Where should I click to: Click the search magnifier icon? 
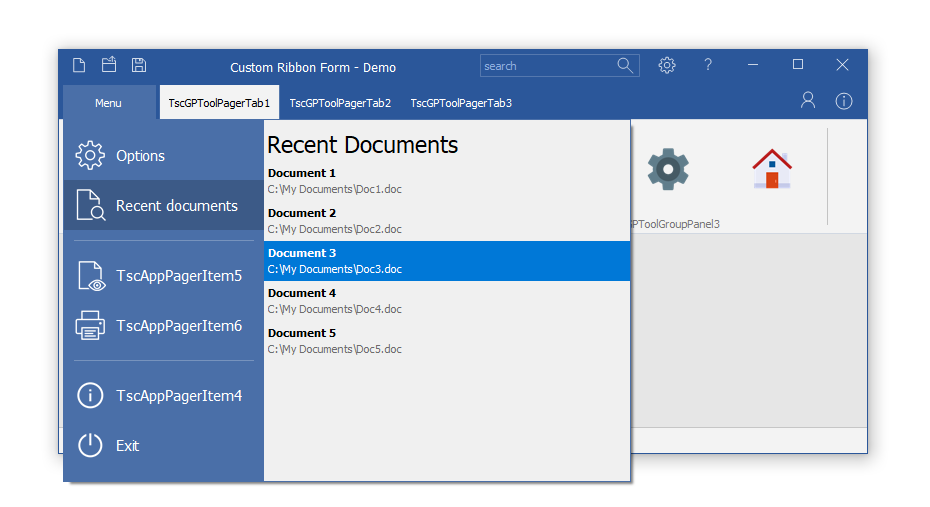tap(625, 65)
